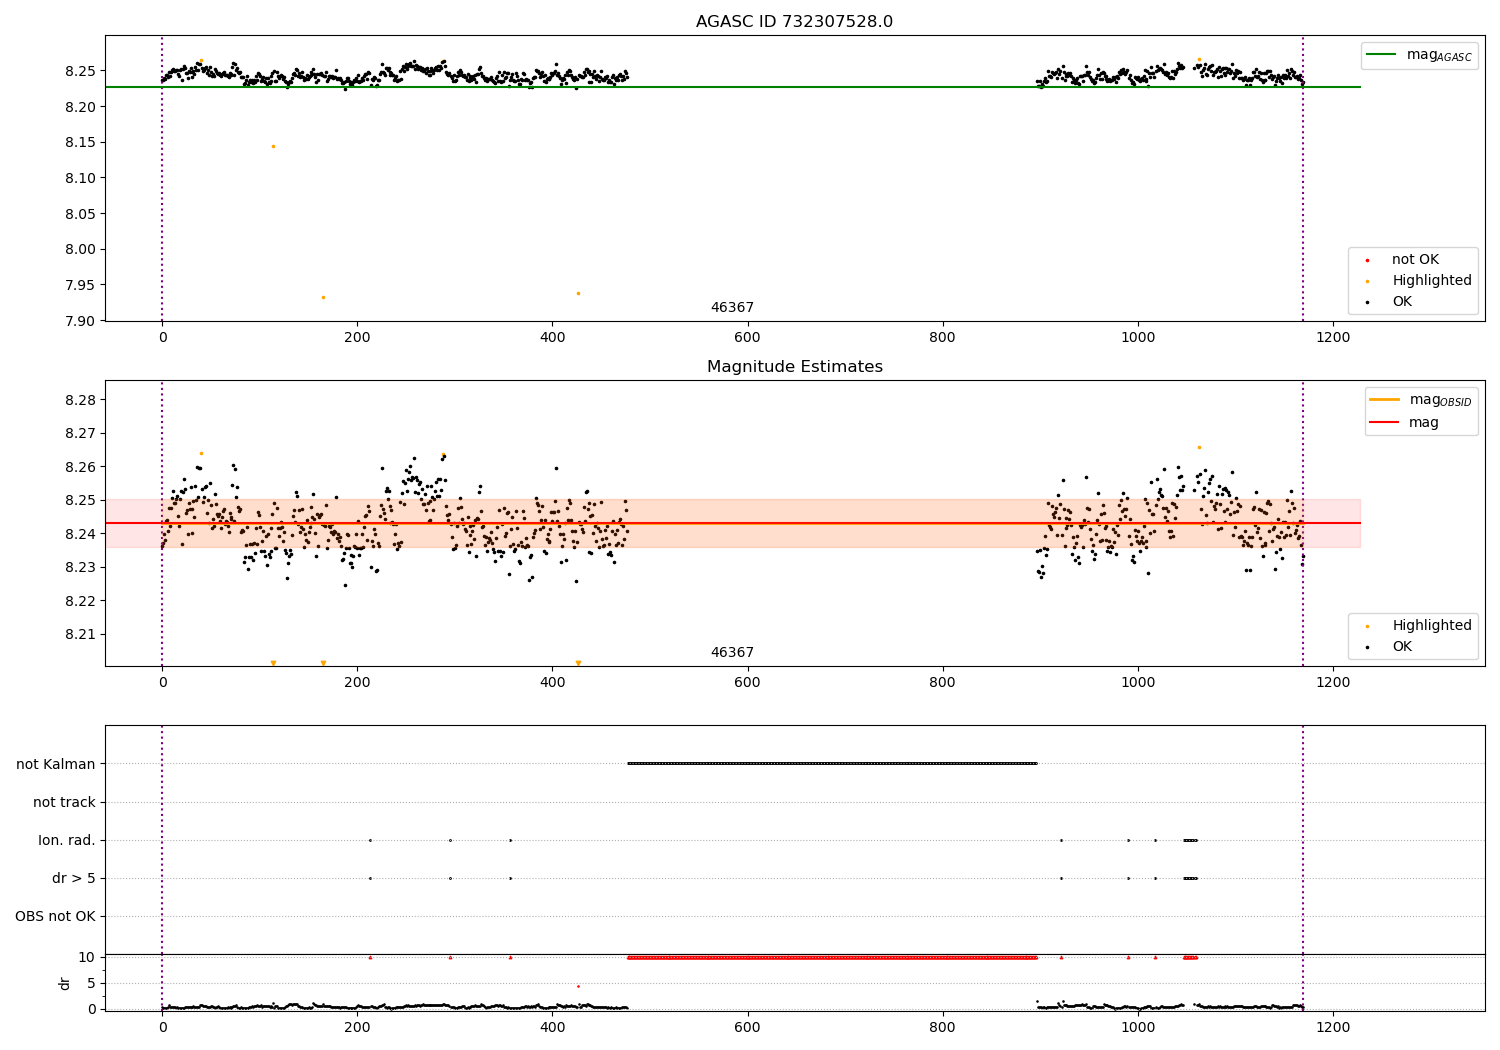Screen dimensions: 1500x1050
Task: Click the 'not Kalman' black data bar
Action: pyautogui.click(x=832, y=763)
